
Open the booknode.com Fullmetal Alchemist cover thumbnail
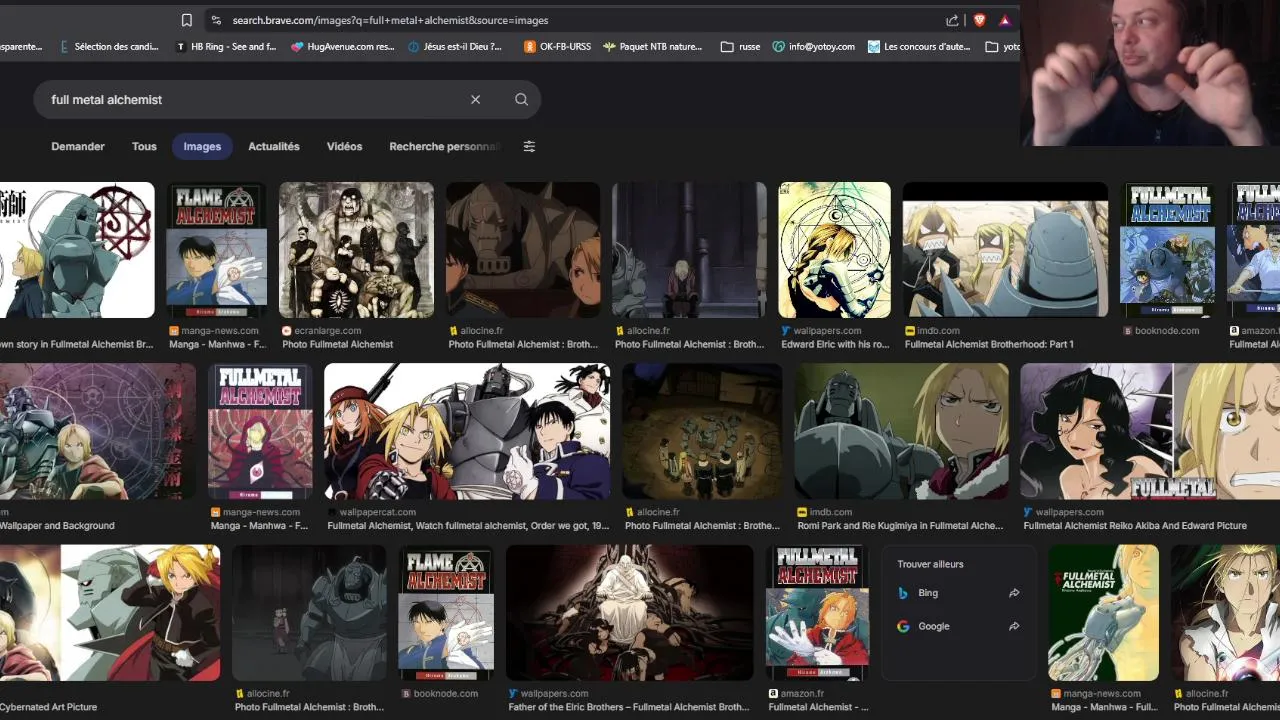pyautogui.click(x=1167, y=250)
